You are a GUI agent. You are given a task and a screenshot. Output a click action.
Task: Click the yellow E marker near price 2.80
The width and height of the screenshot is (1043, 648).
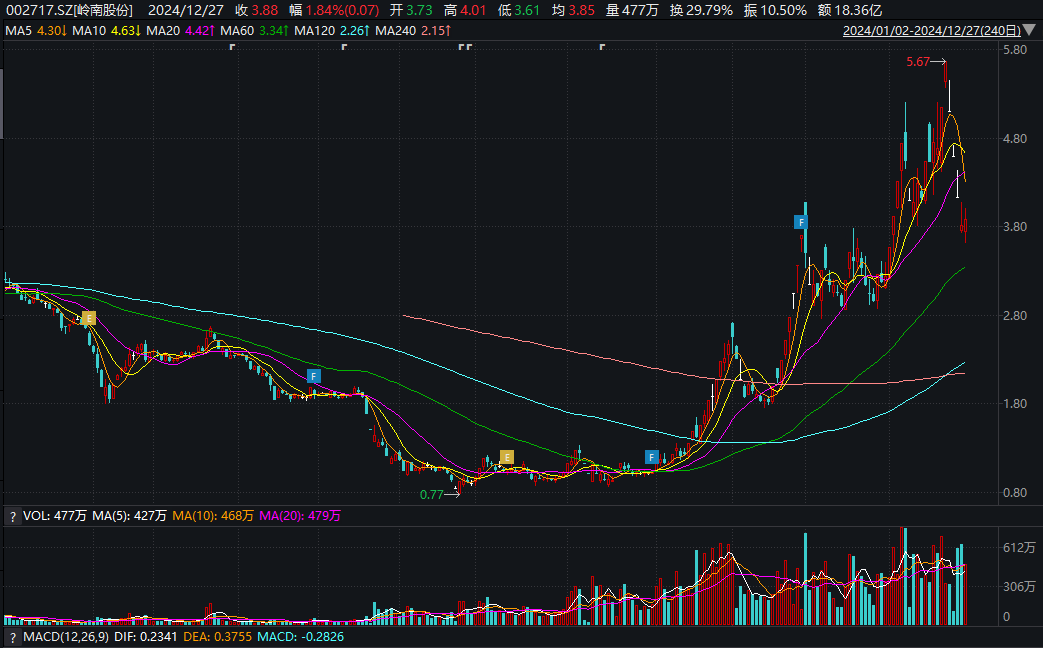coord(89,318)
